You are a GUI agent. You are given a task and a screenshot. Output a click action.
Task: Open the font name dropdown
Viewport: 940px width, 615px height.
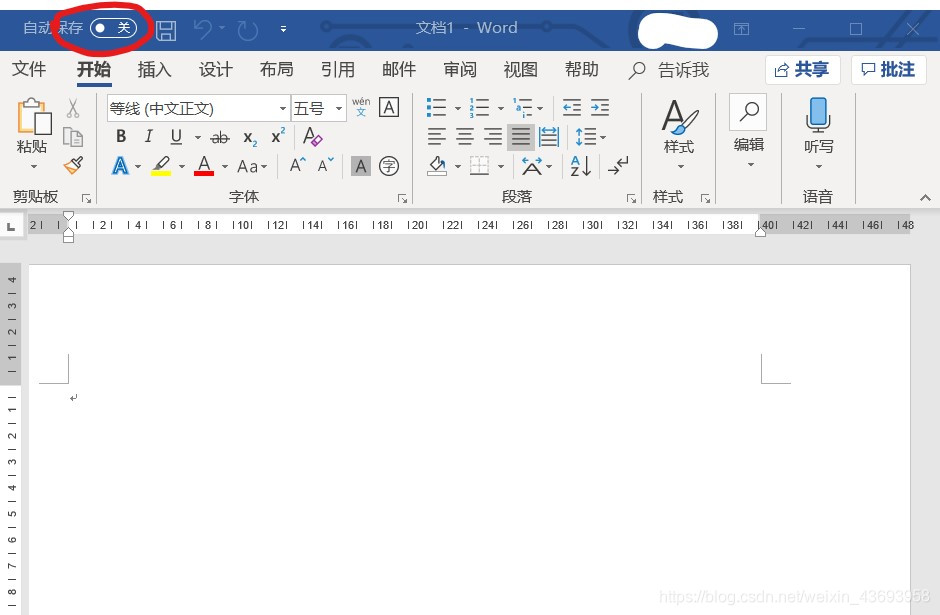coord(282,107)
